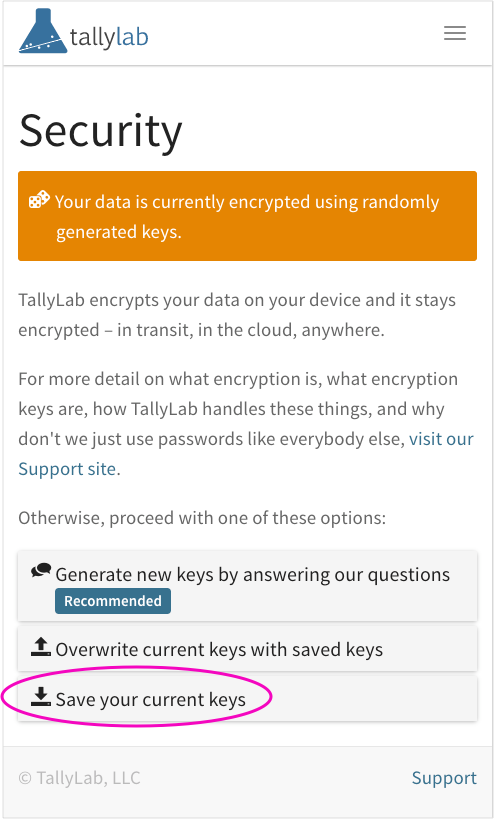Click the 'randomly generated keys' banner text

click(248, 217)
